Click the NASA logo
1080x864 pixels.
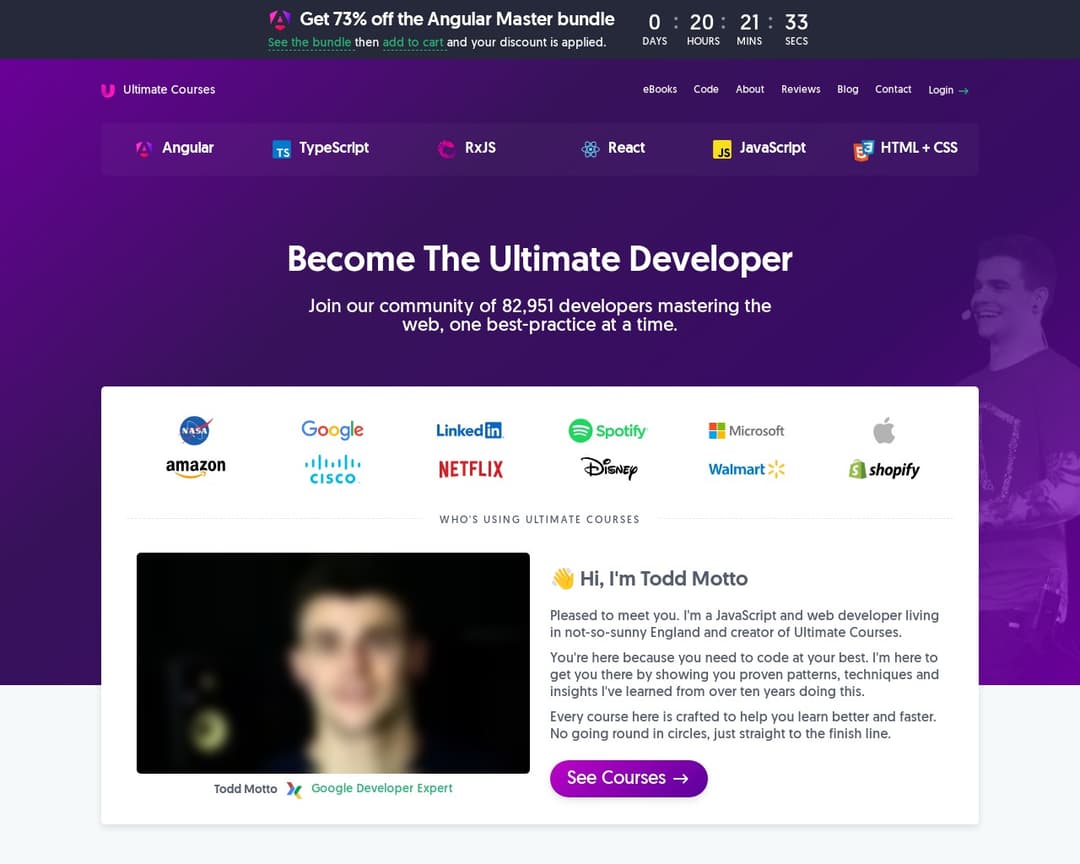(x=196, y=431)
